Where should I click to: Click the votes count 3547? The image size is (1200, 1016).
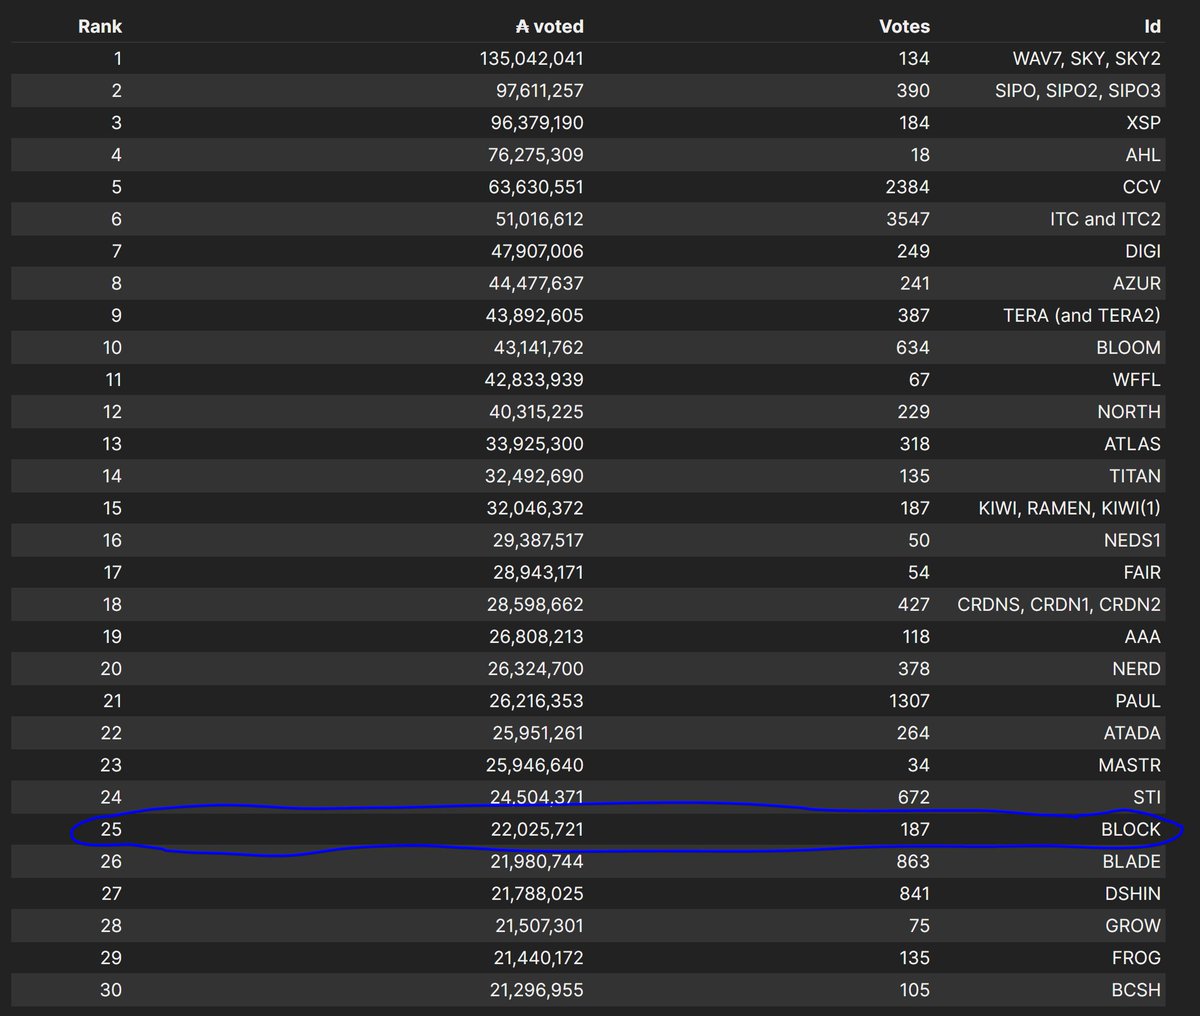pyautogui.click(x=908, y=219)
